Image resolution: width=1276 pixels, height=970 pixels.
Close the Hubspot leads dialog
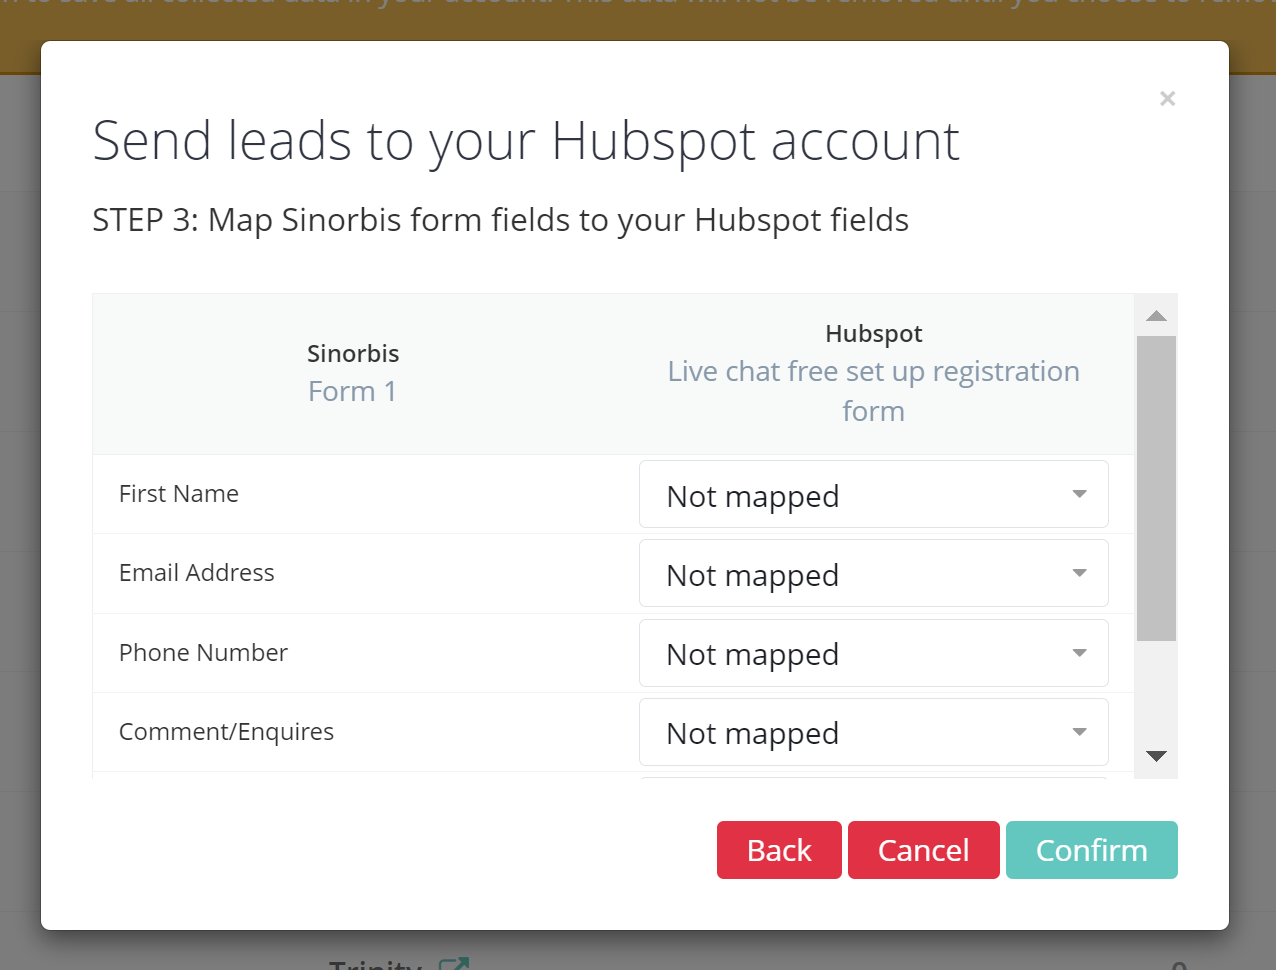tap(1167, 98)
